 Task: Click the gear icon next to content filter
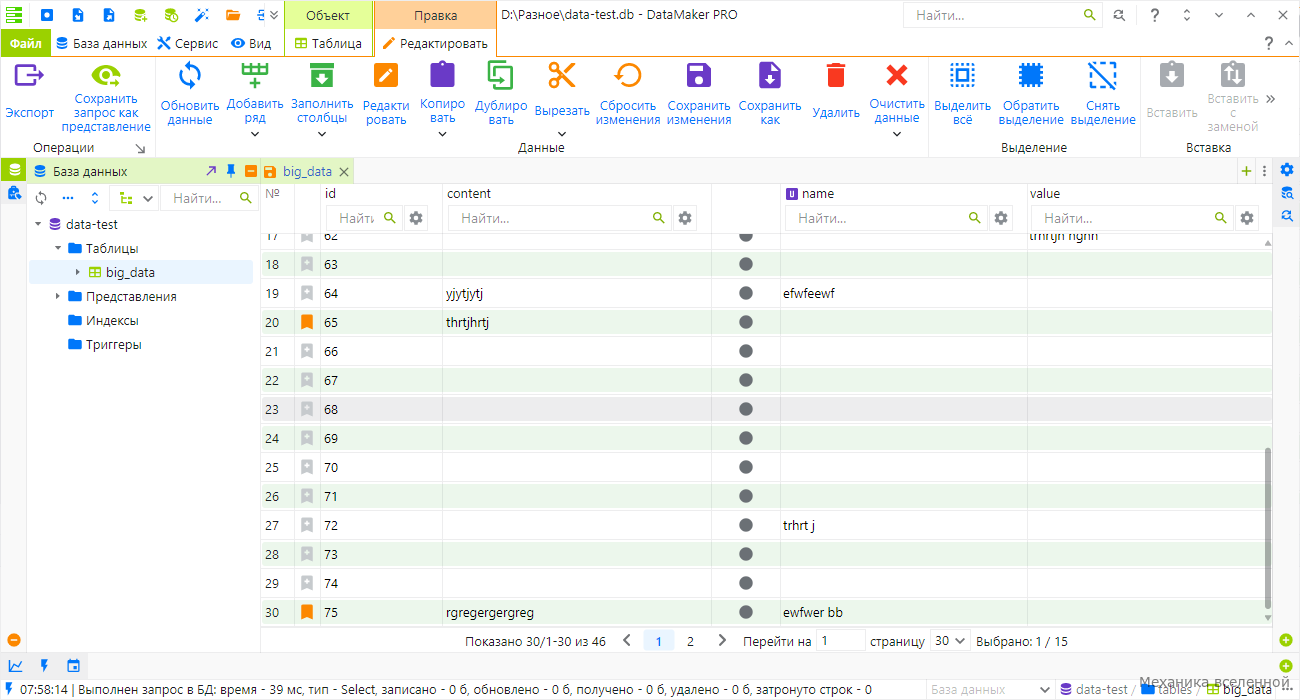pyautogui.click(x=684, y=218)
